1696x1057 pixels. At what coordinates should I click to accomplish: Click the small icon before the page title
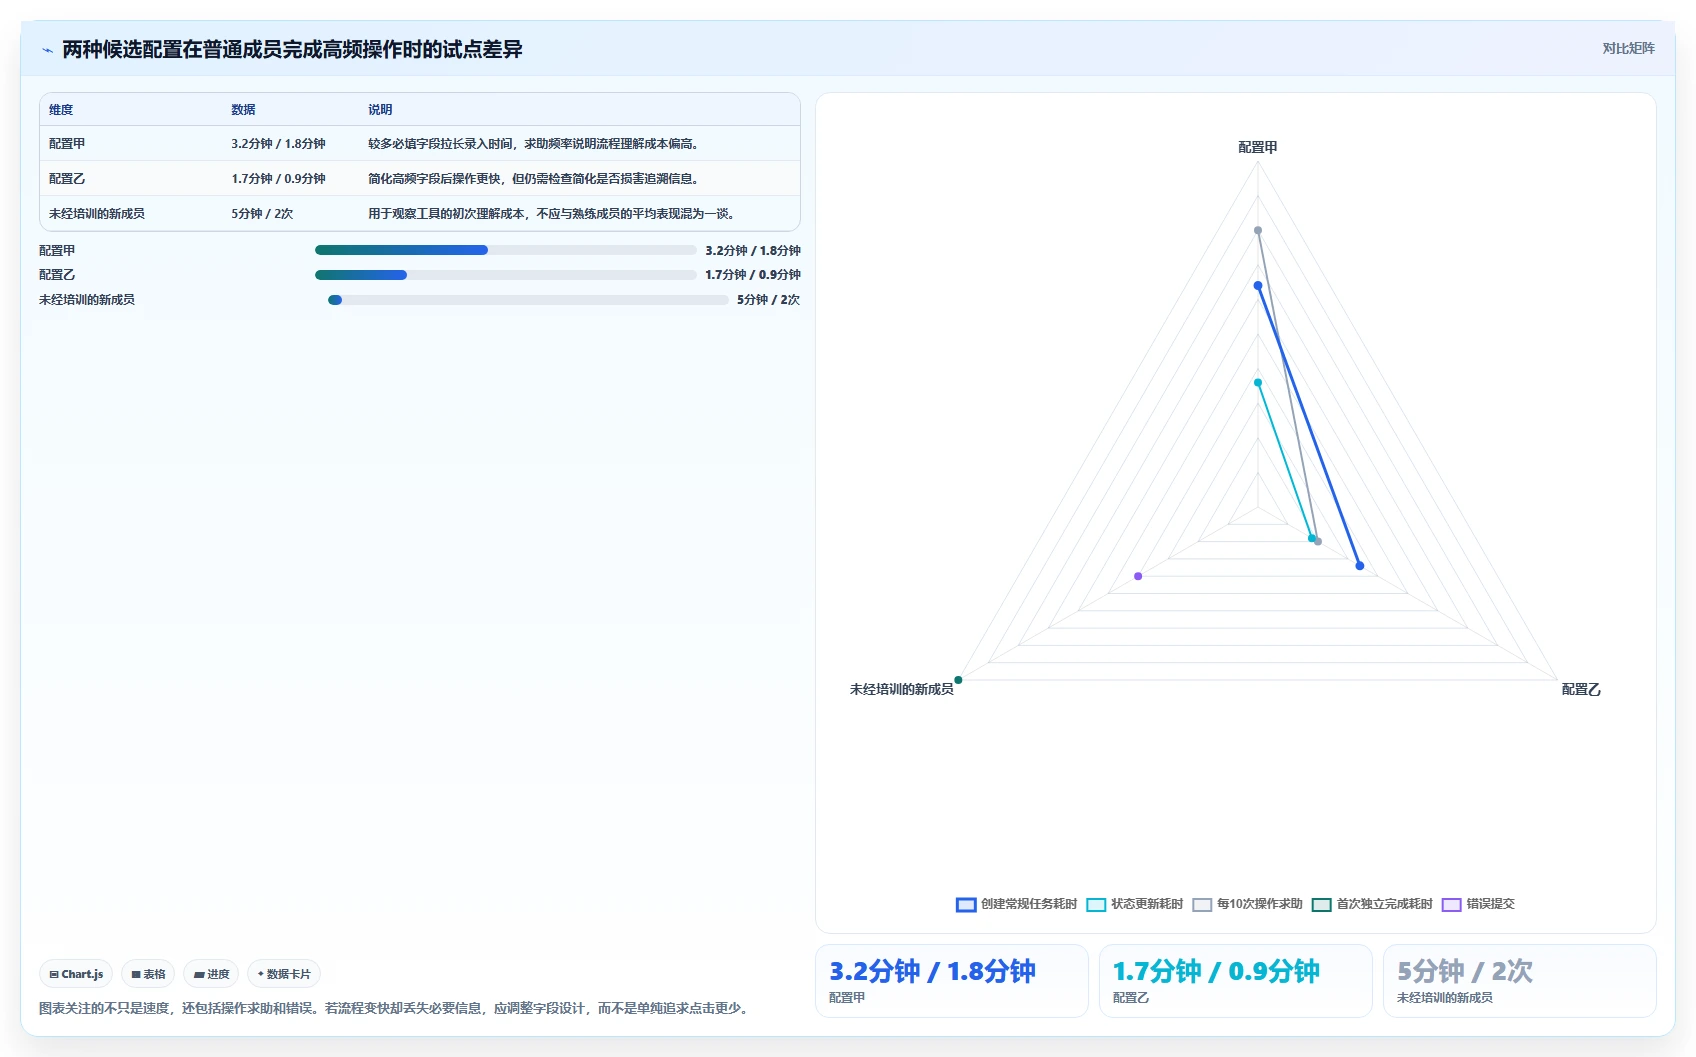pyautogui.click(x=47, y=50)
